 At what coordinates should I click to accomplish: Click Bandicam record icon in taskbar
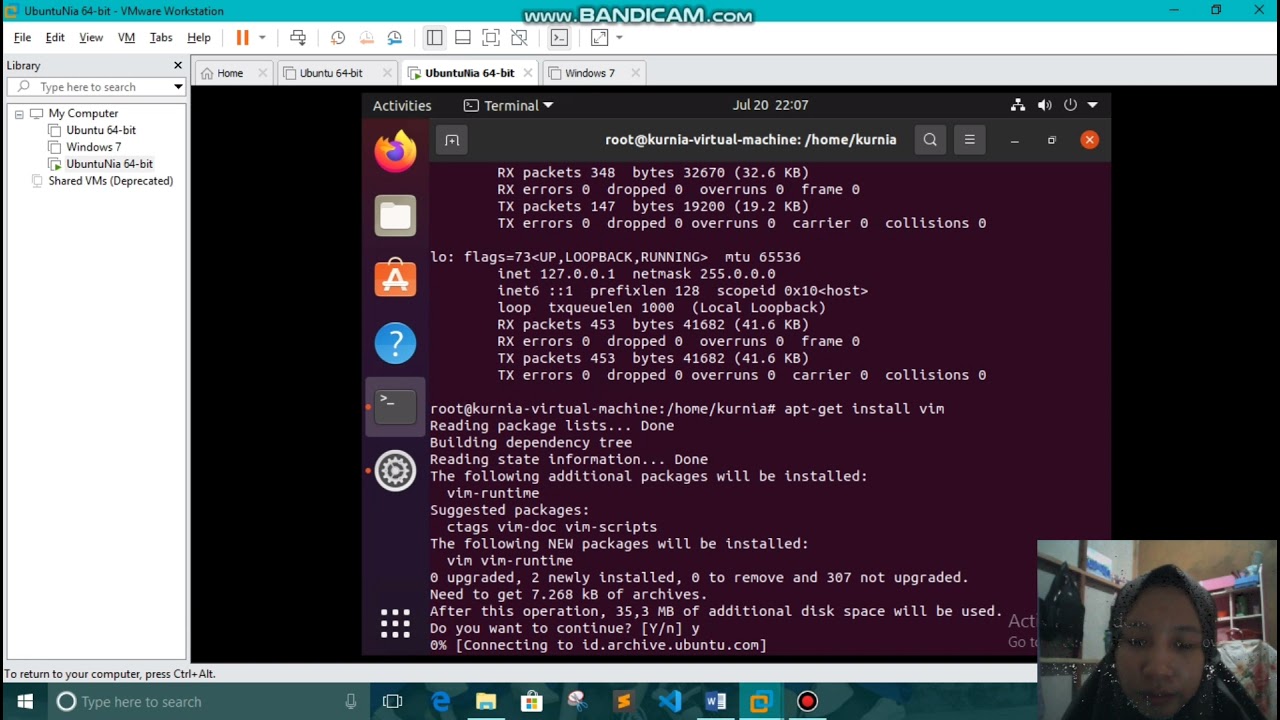click(x=807, y=702)
